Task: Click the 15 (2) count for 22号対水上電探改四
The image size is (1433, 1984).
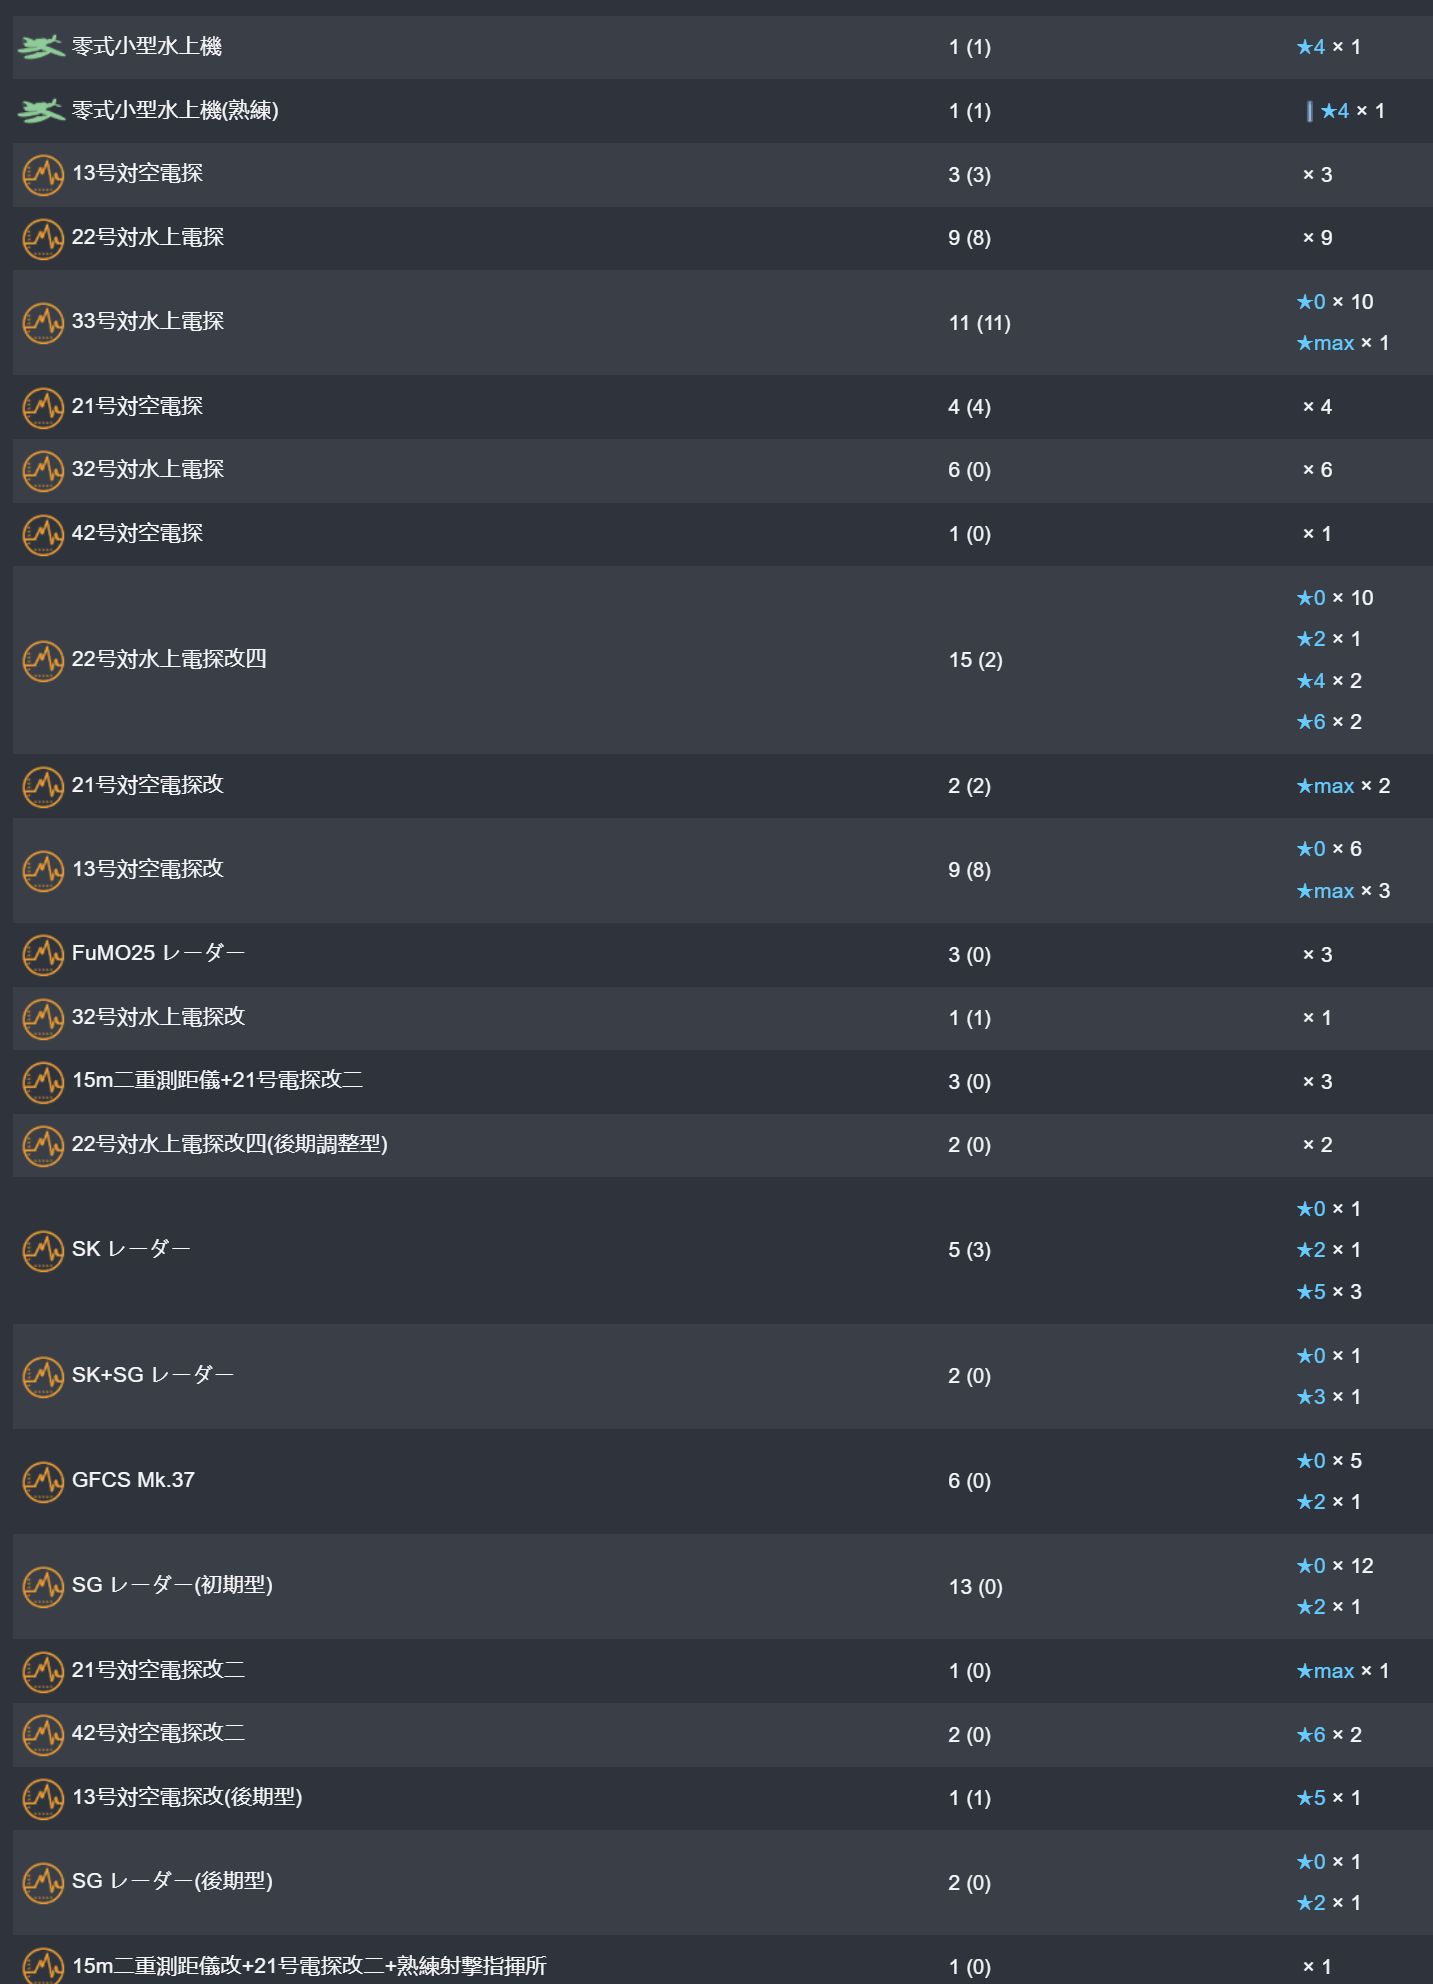Action: point(975,660)
